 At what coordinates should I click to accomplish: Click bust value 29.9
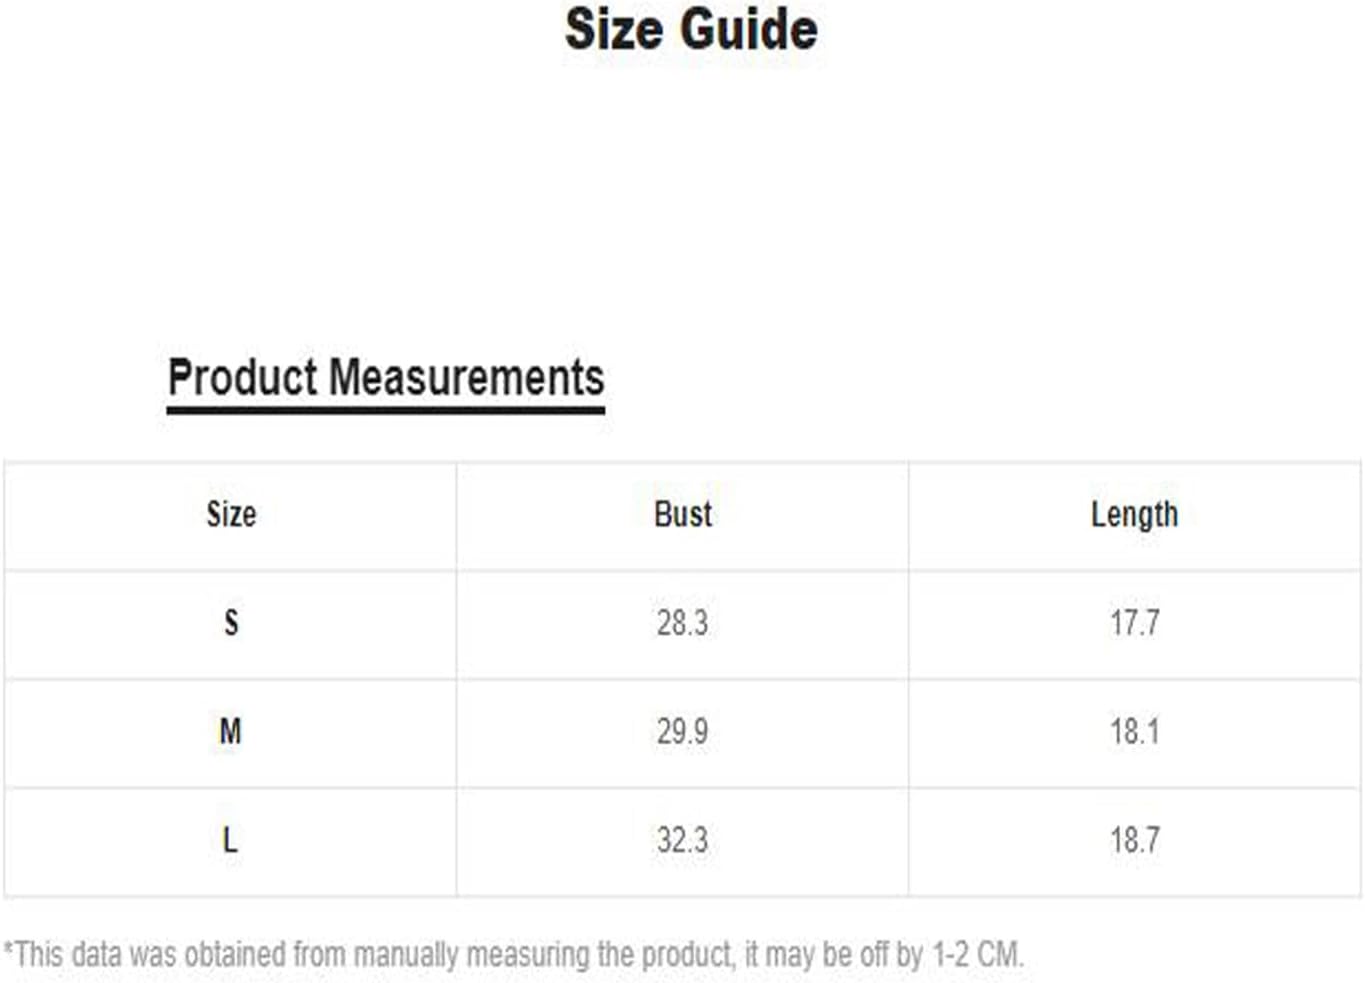click(x=682, y=731)
